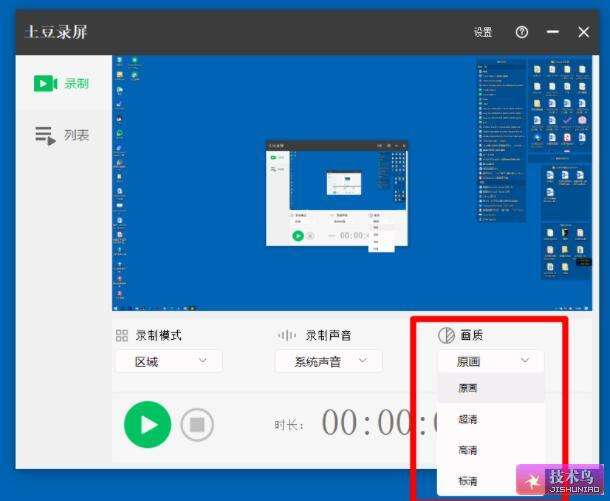Start recording with the green play button
The height and width of the screenshot is (501, 610).
tap(147, 424)
